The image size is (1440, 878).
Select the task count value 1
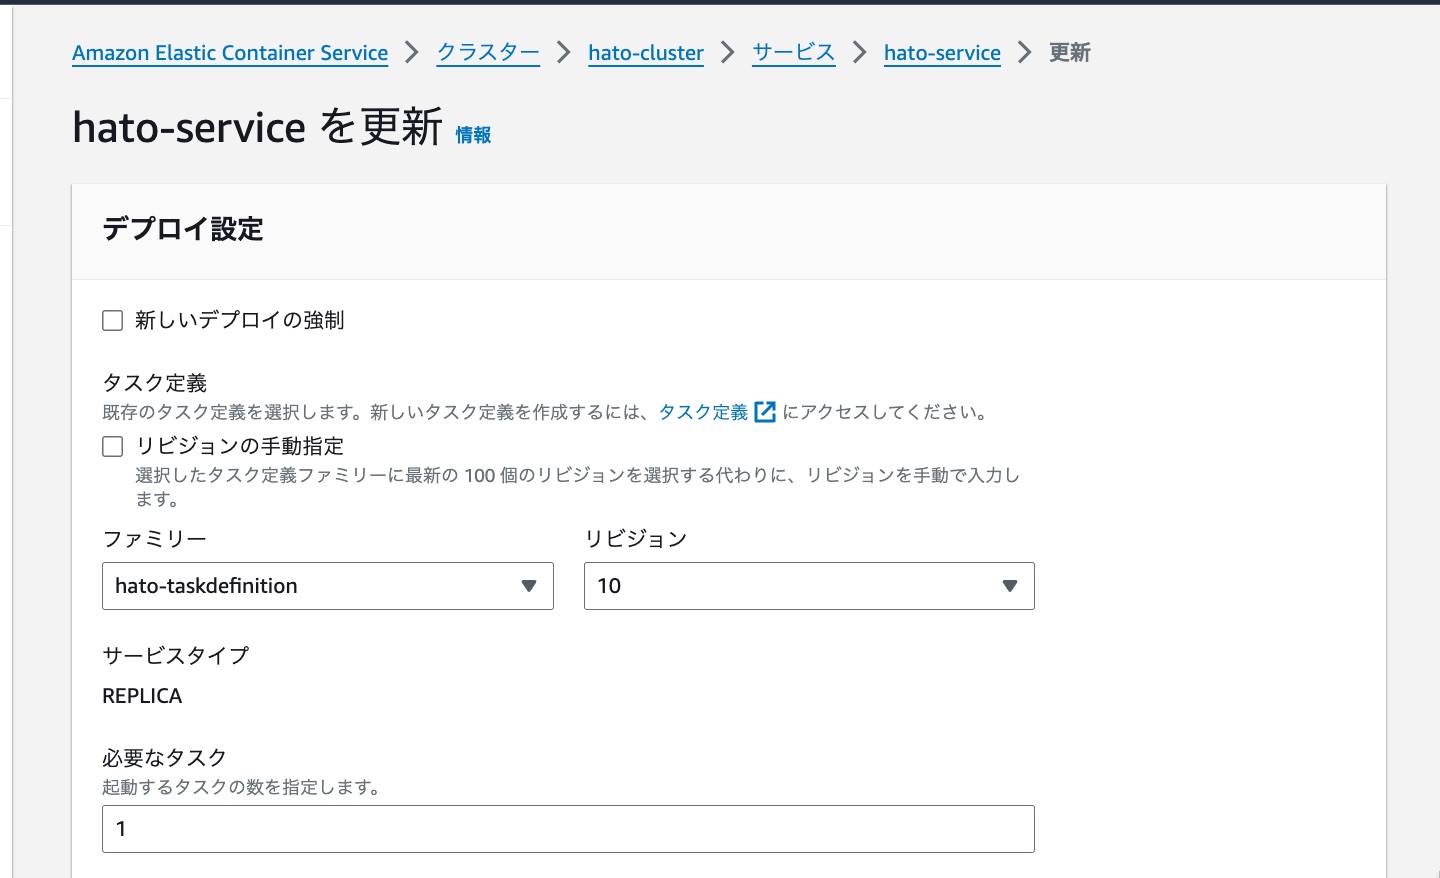[121, 829]
